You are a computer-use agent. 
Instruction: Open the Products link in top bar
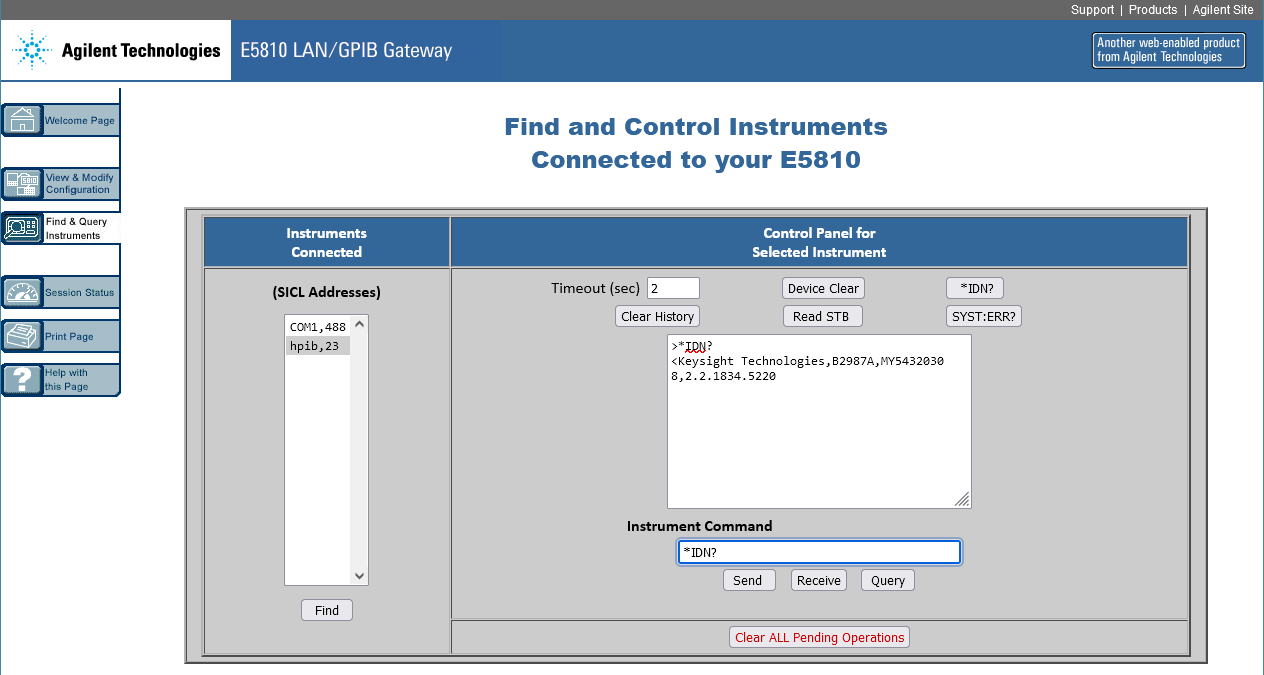point(1153,10)
